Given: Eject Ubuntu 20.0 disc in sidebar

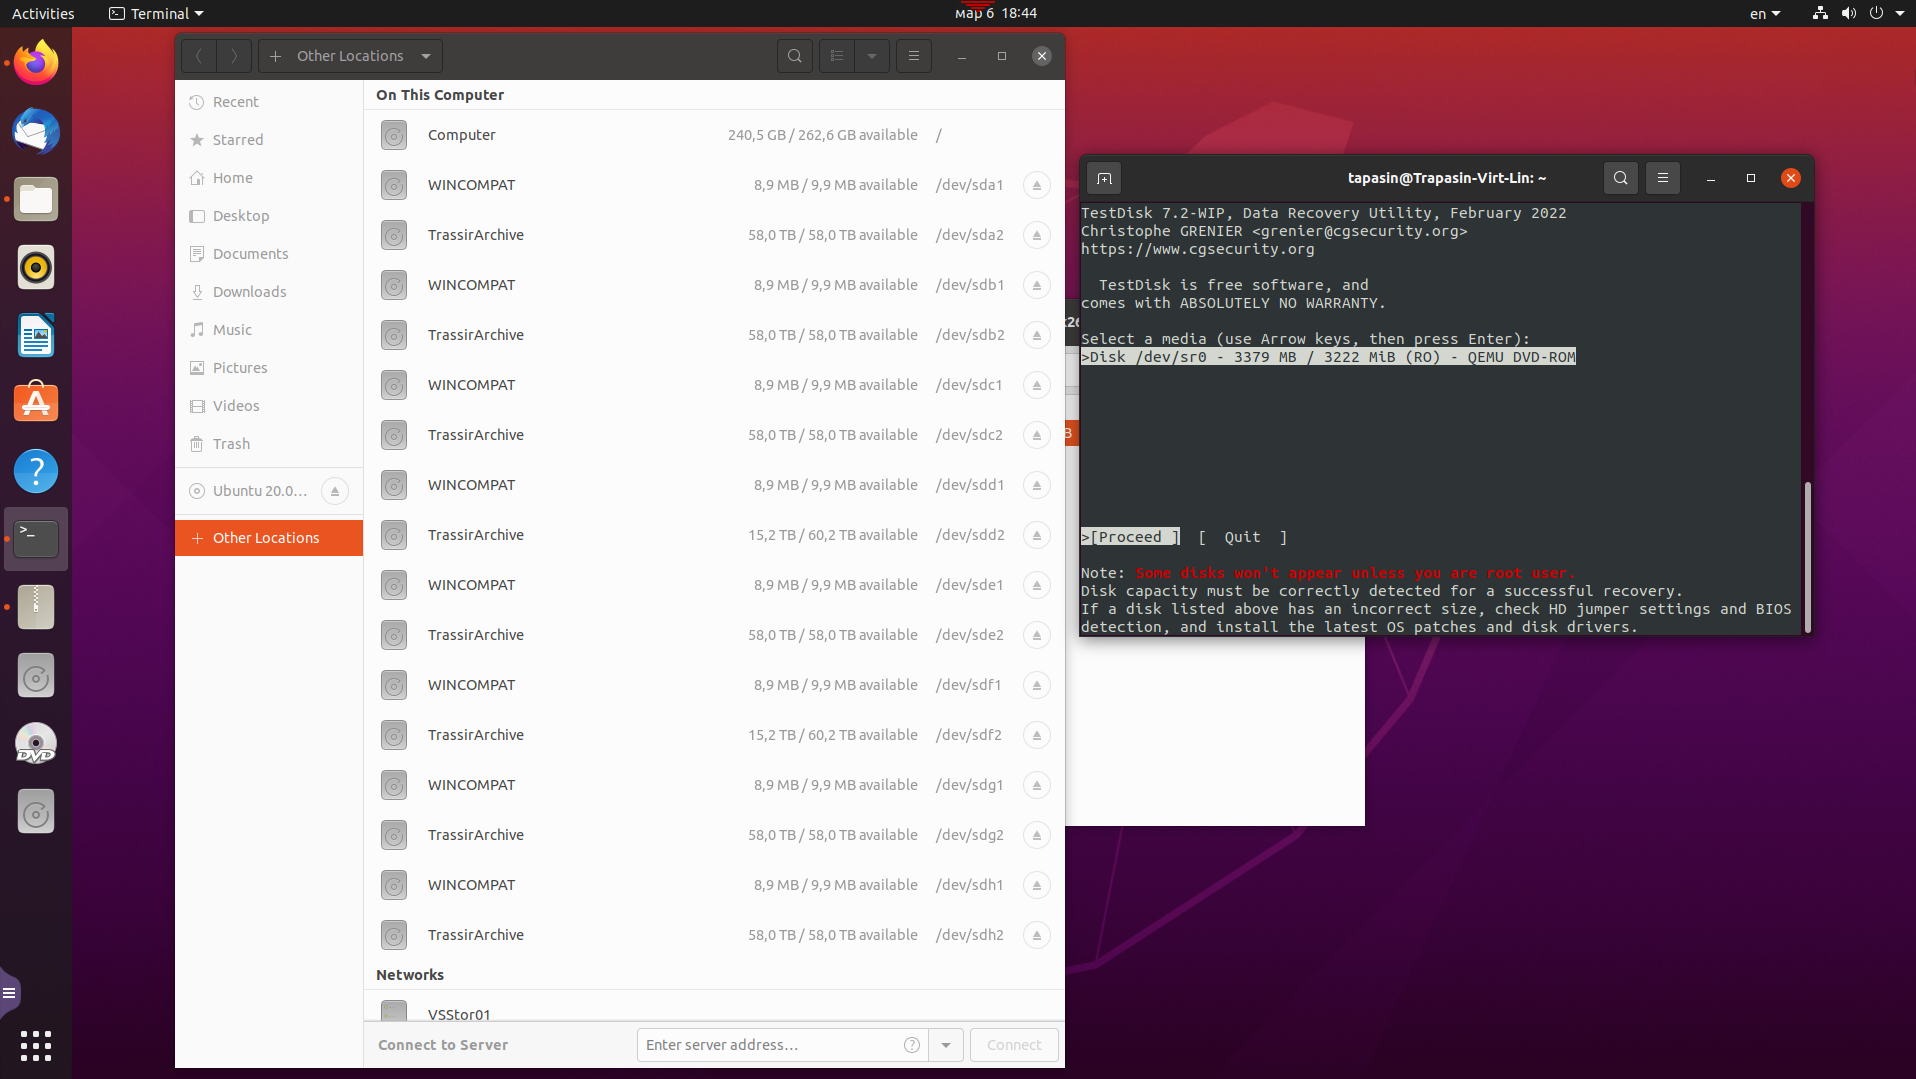Looking at the screenshot, I should [x=335, y=491].
